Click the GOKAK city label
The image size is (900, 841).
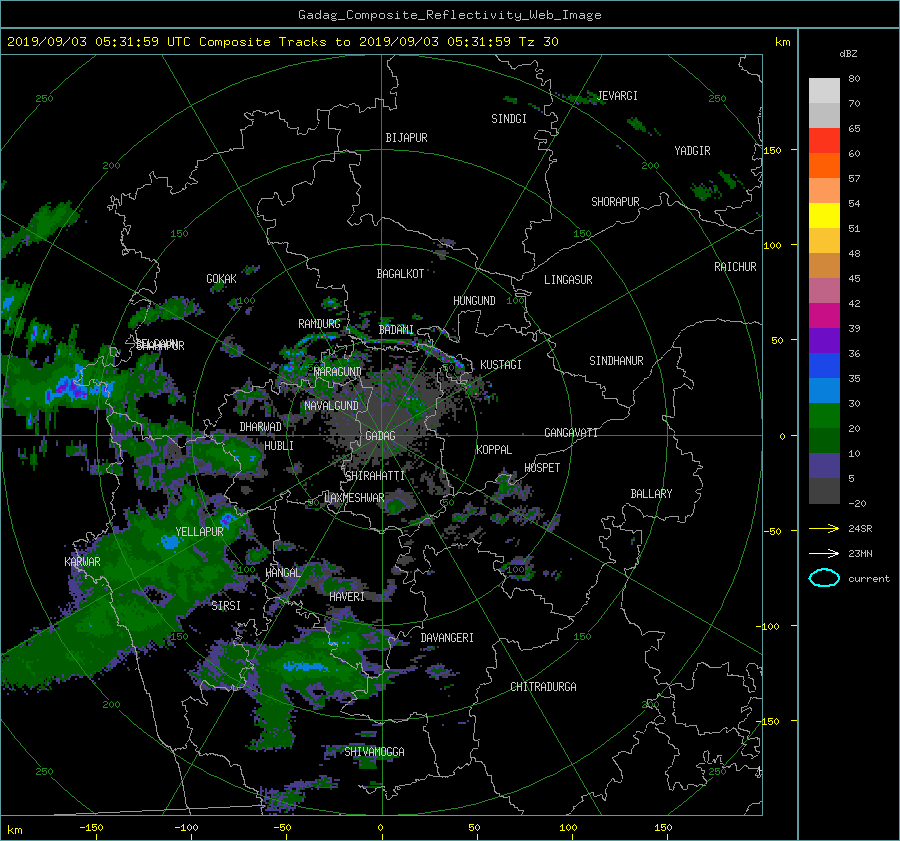coord(222,279)
